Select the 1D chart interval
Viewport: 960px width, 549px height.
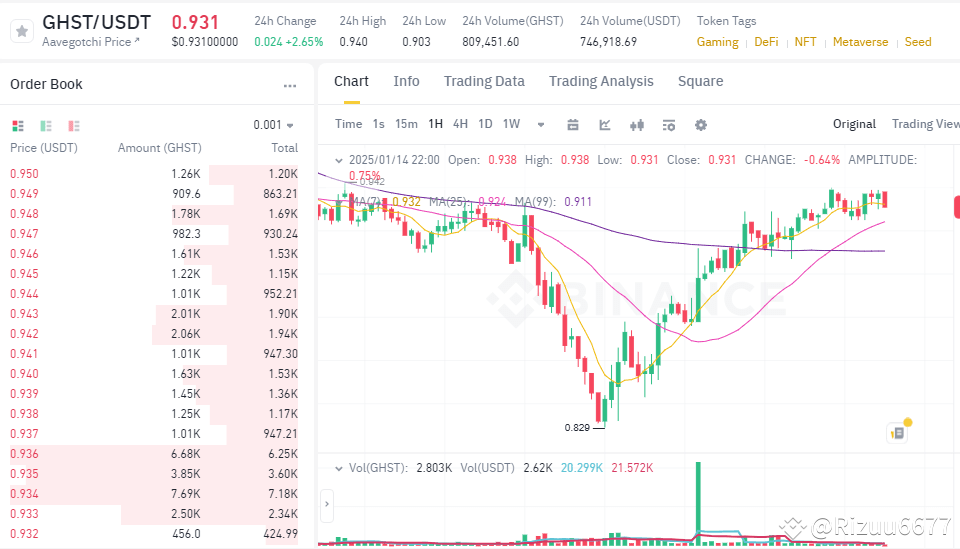(x=485, y=124)
